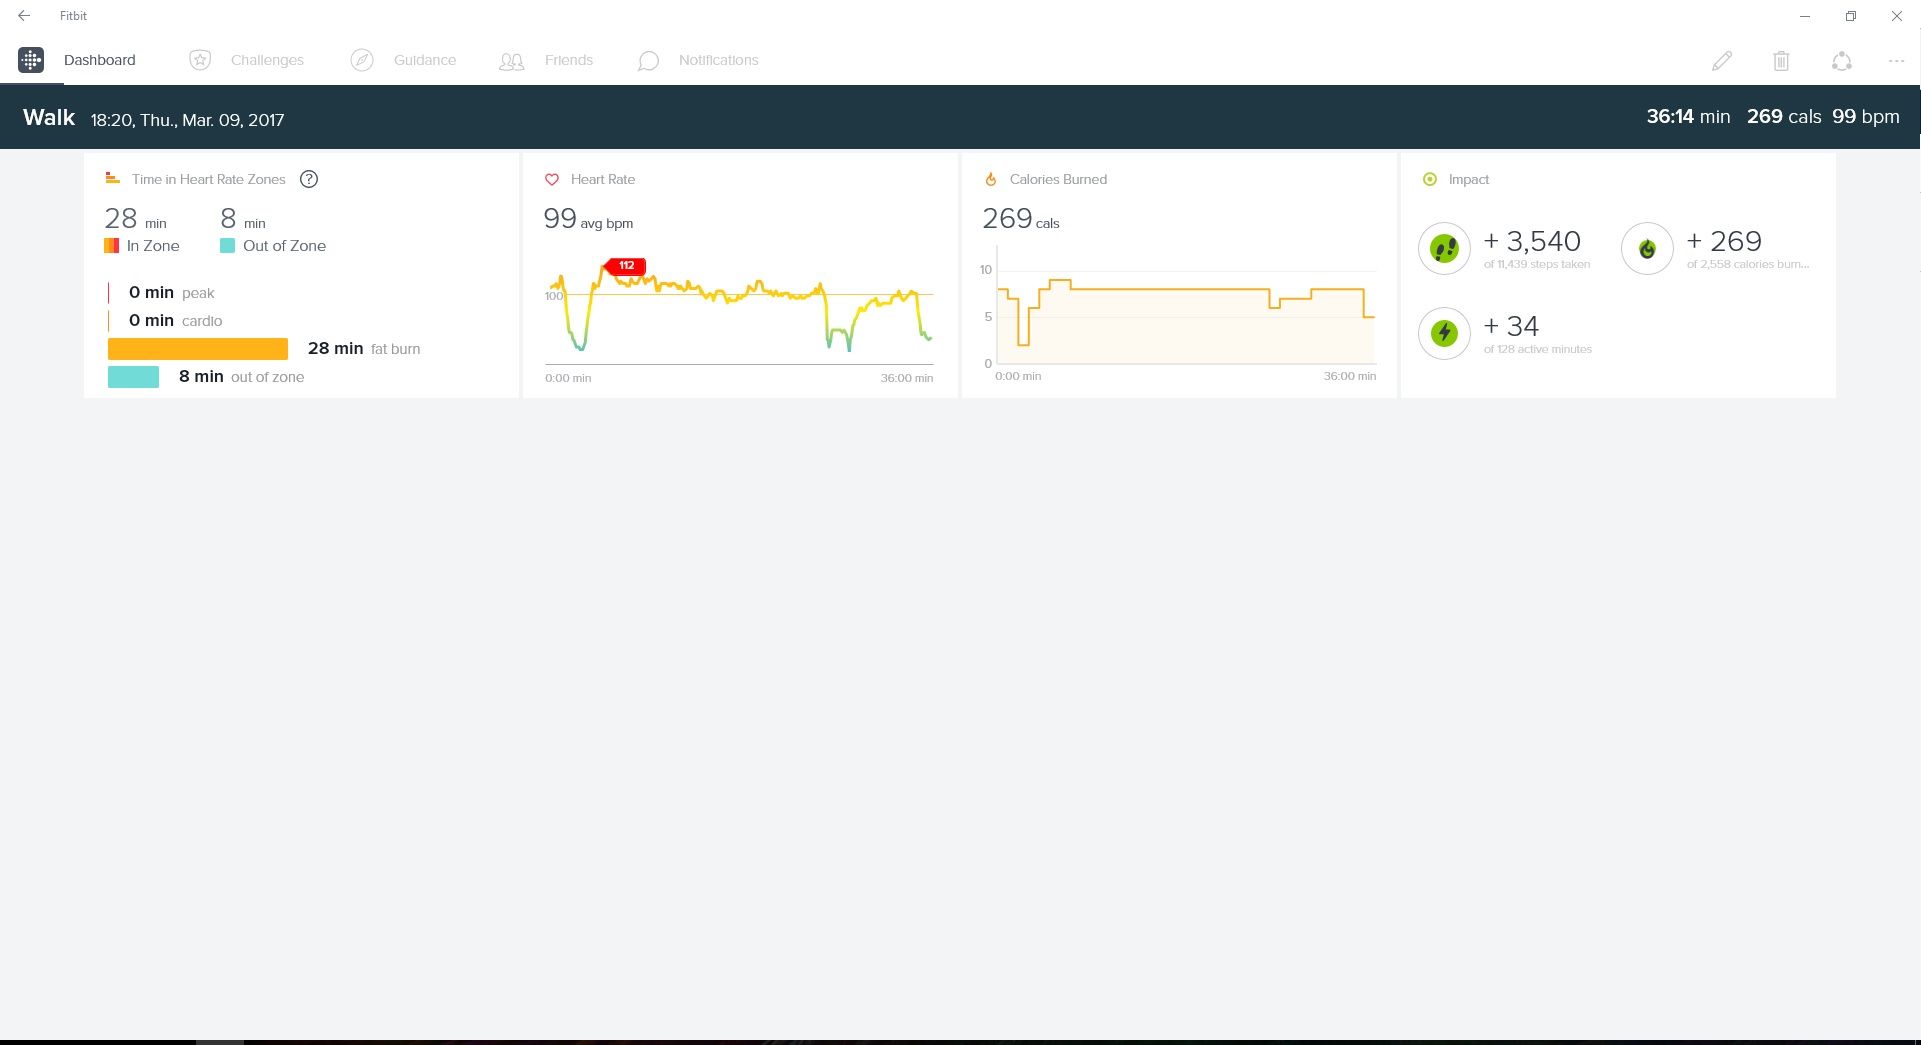1921x1045 pixels.
Task: Click the 112 peak heart rate marker
Action: (627, 266)
